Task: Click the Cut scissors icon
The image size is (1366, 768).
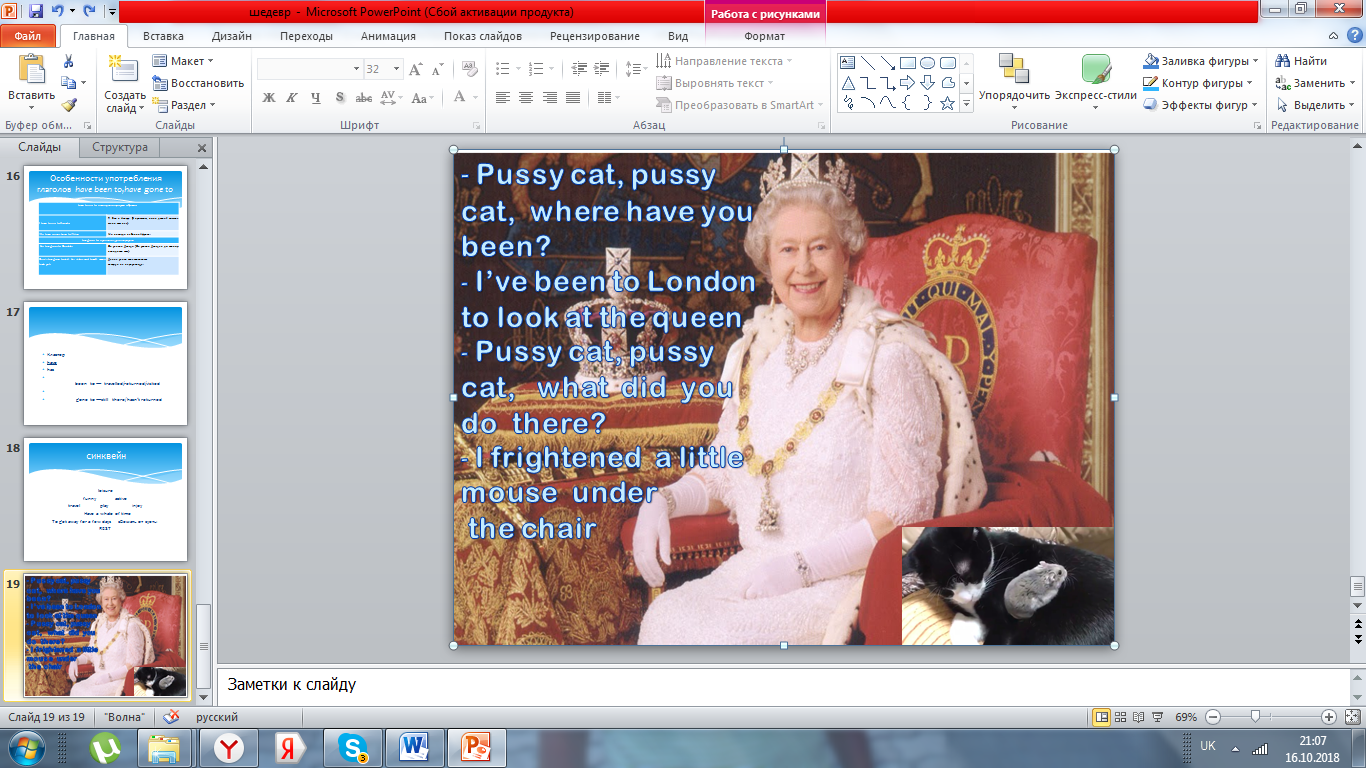Action: click(x=68, y=61)
